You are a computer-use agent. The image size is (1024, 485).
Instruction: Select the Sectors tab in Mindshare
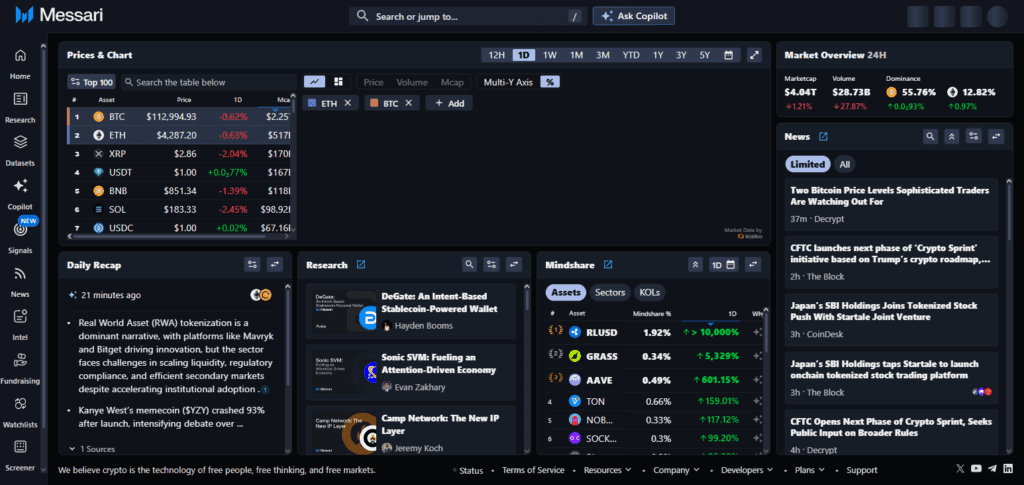coord(609,292)
